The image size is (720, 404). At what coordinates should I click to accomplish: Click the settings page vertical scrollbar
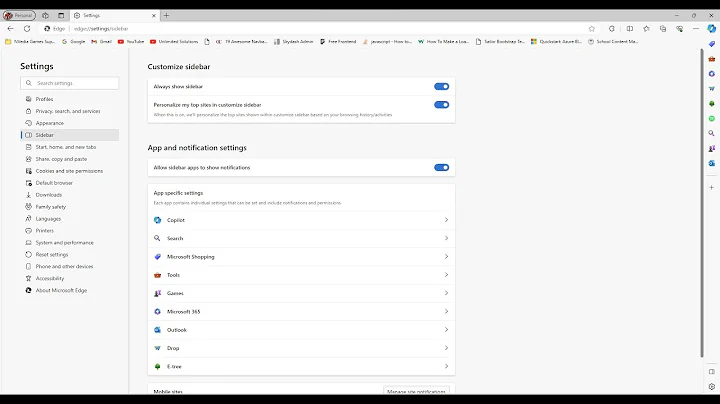tap(702, 202)
